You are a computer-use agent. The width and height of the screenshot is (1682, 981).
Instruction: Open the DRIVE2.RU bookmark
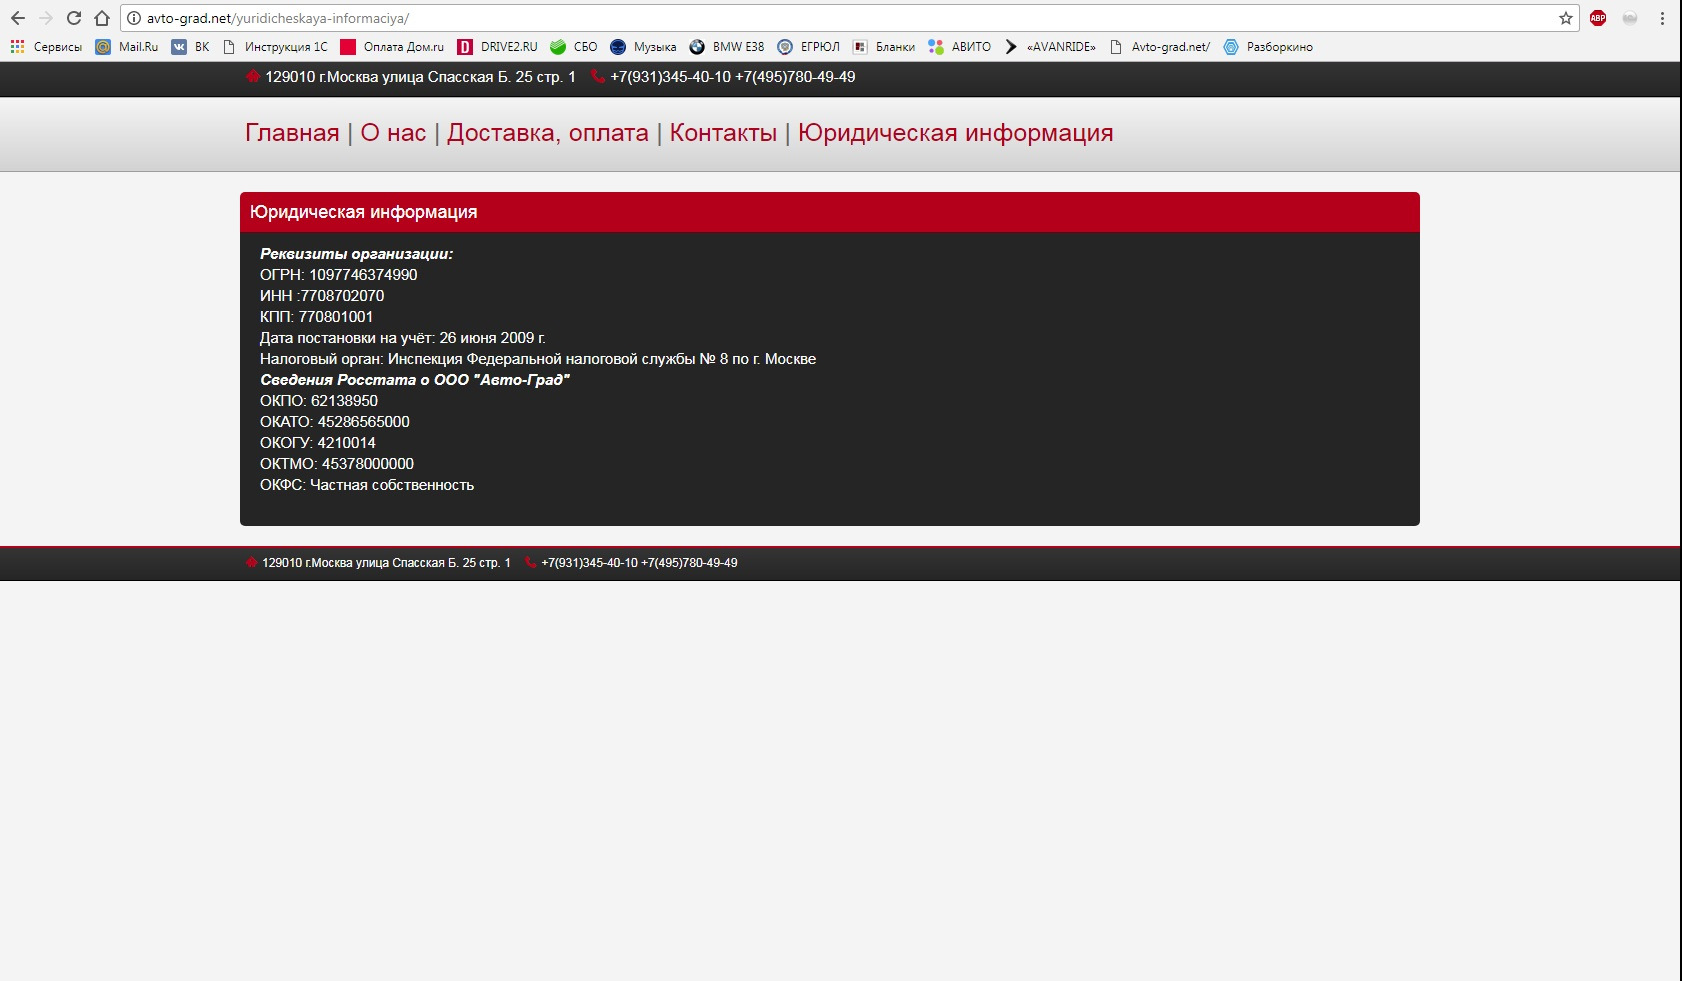497,47
